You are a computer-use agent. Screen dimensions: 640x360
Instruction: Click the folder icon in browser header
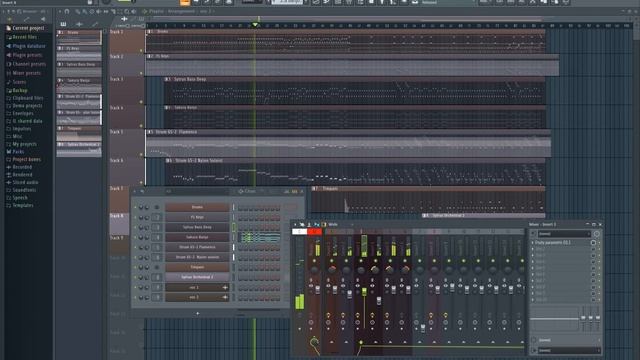tap(19, 11)
